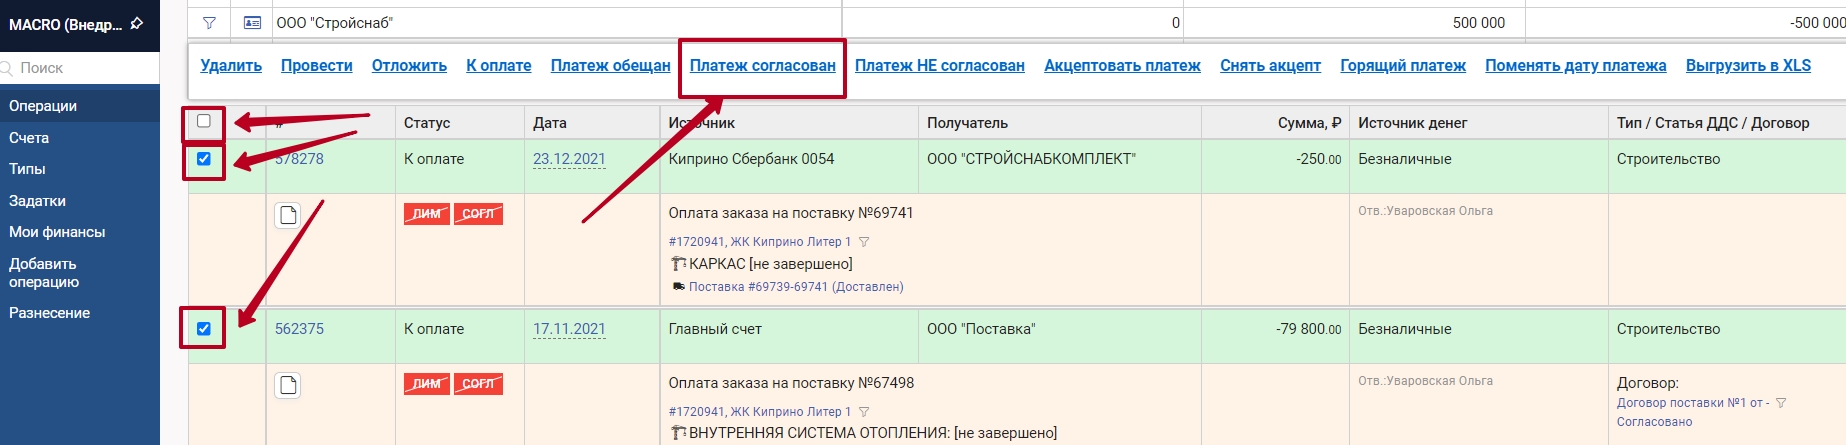1846x445 pixels.
Task: Open the contact card icon for ООО "Стройснаб"
Action: pos(252,22)
